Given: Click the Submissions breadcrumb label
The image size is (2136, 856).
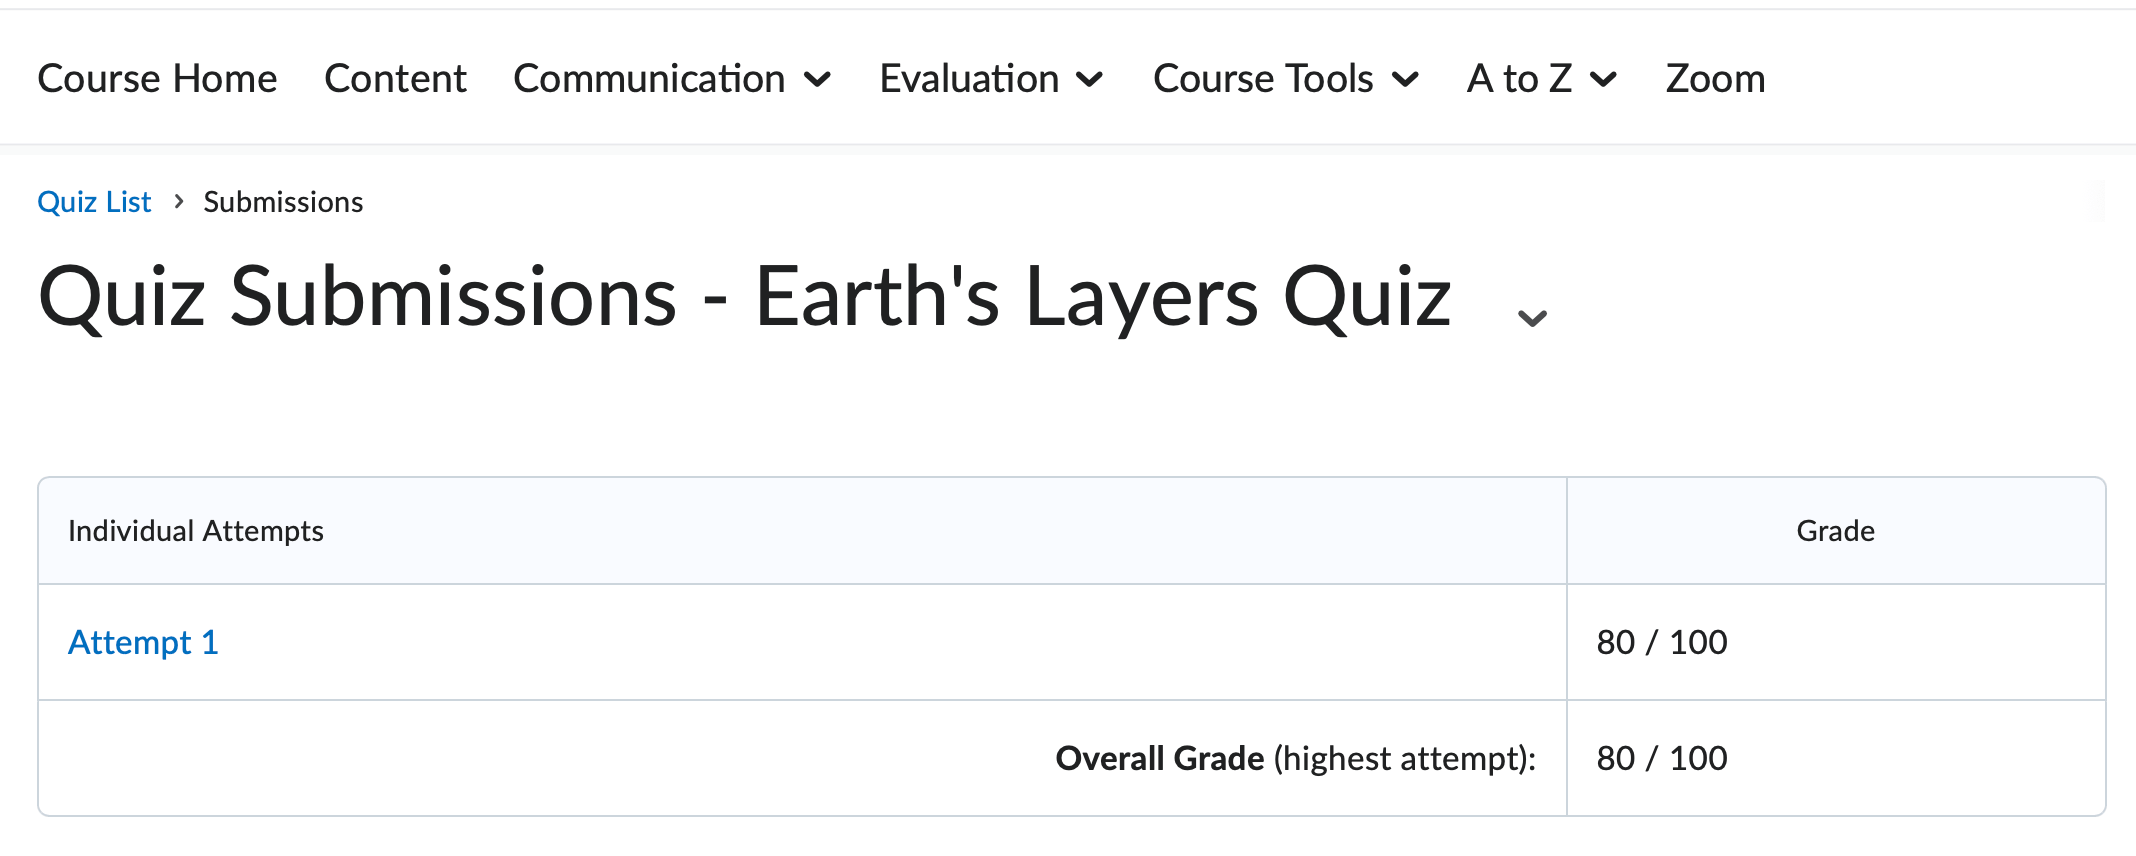Looking at the screenshot, I should pyautogui.click(x=283, y=201).
